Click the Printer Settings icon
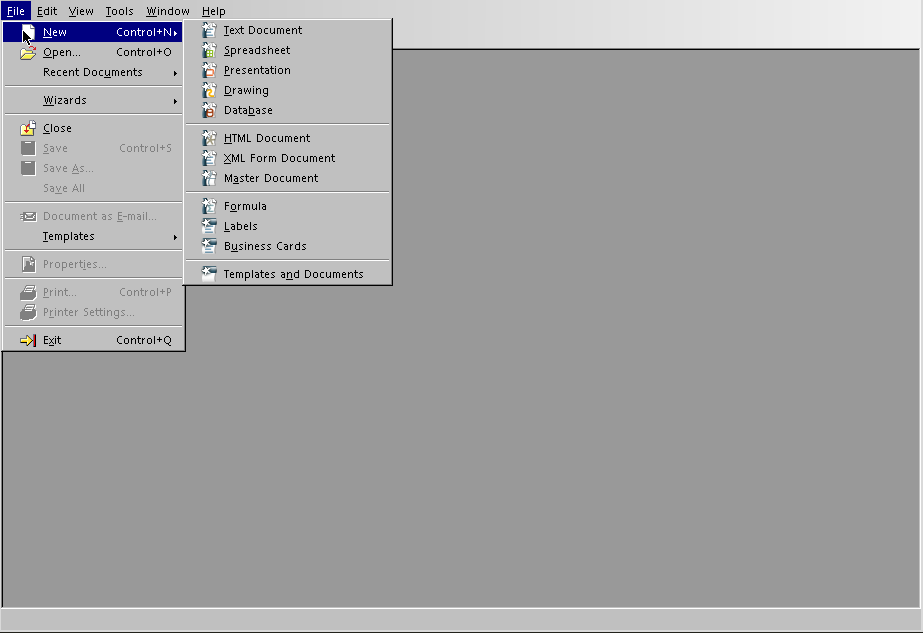This screenshot has height=633, width=923. [x=28, y=313]
